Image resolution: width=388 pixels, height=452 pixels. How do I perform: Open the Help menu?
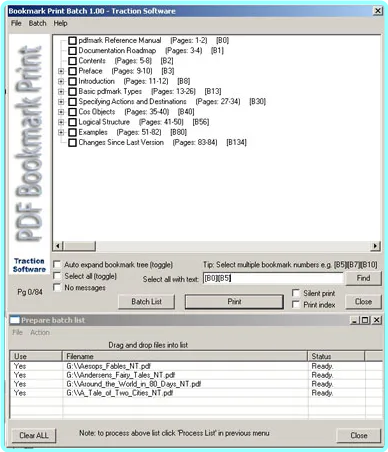pyautogui.click(x=60, y=23)
